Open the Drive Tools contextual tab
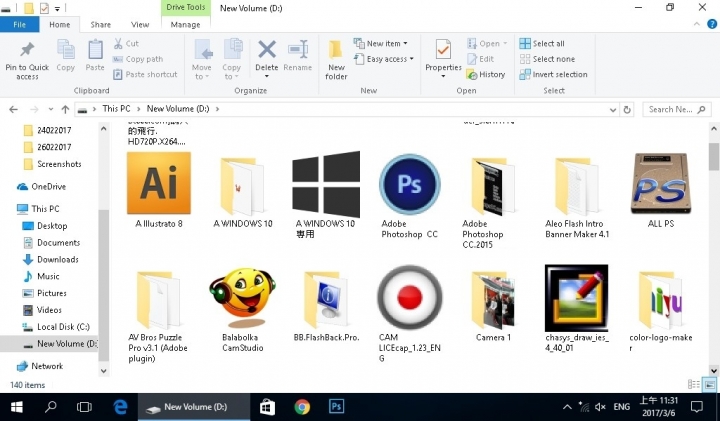Viewport: 720px width, 421px height. (x=186, y=7)
